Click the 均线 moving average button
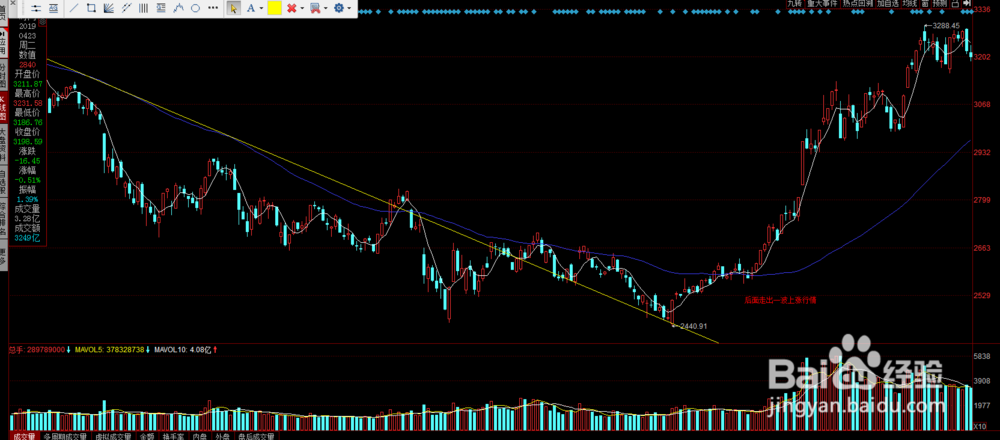The height and width of the screenshot is (440, 1000). pos(911,4)
